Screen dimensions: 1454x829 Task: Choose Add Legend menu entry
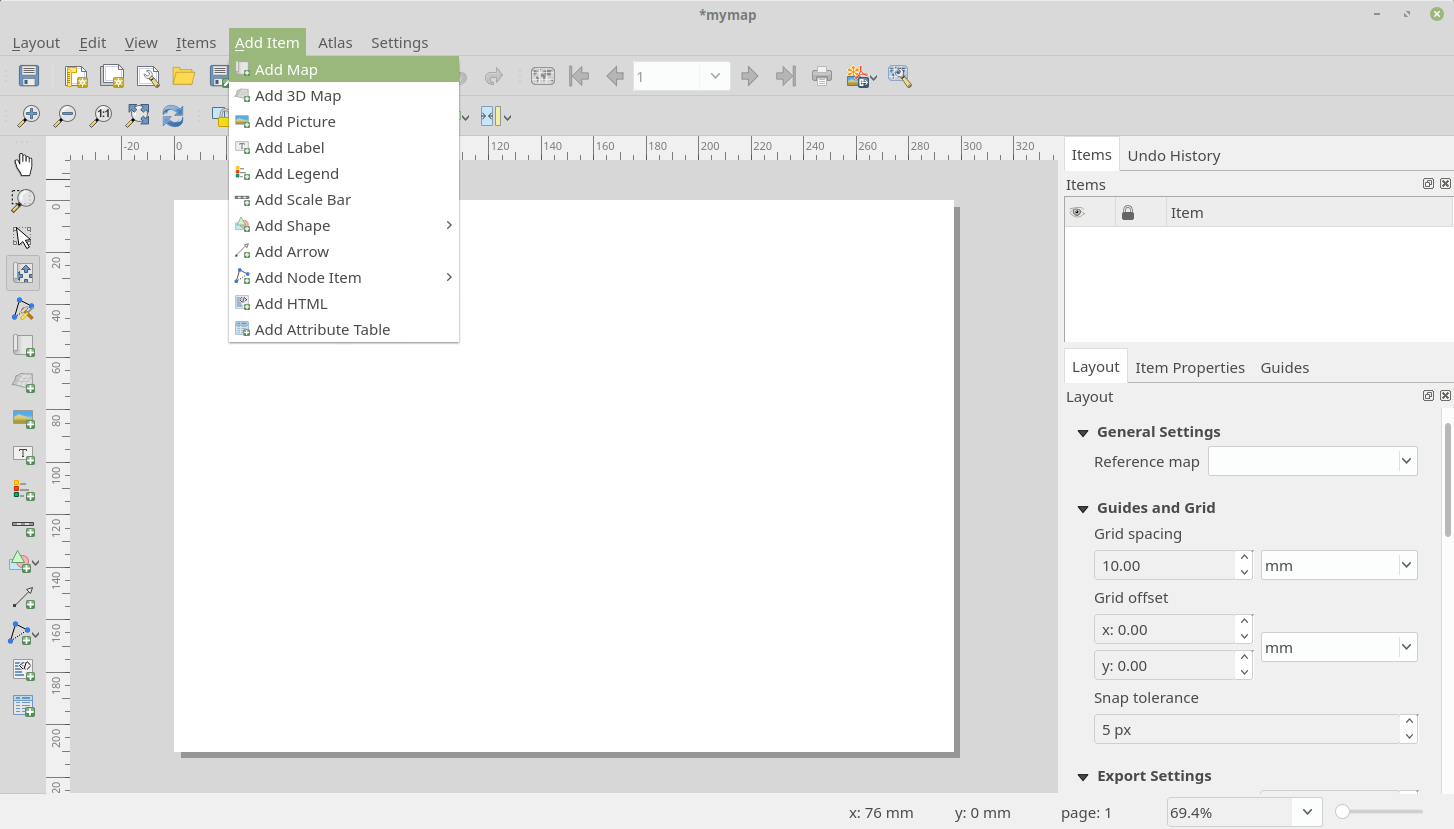344,173
